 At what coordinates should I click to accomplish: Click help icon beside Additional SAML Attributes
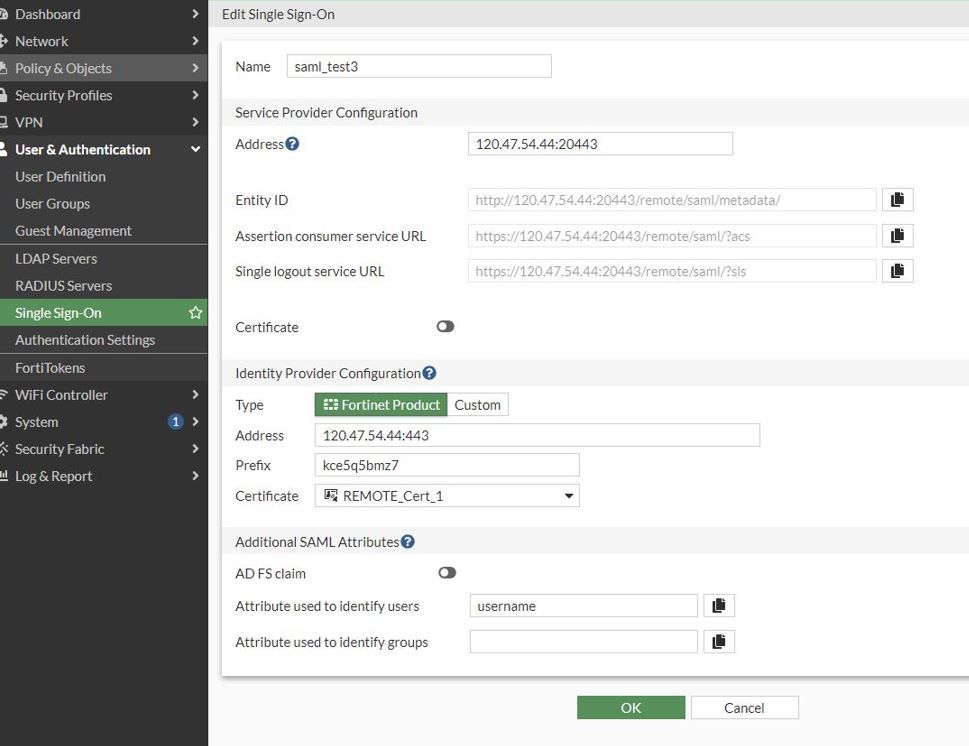pos(407,542)
